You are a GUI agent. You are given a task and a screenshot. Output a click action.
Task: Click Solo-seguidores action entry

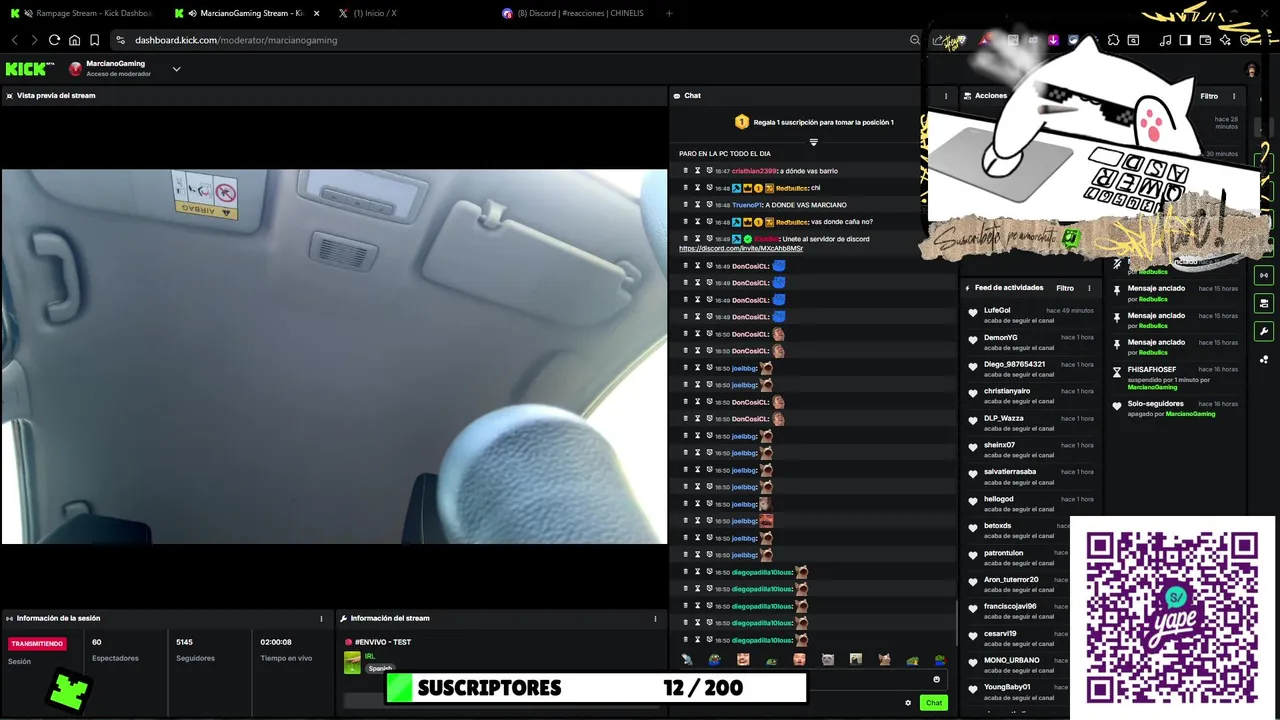click(x=1176, y=408)
